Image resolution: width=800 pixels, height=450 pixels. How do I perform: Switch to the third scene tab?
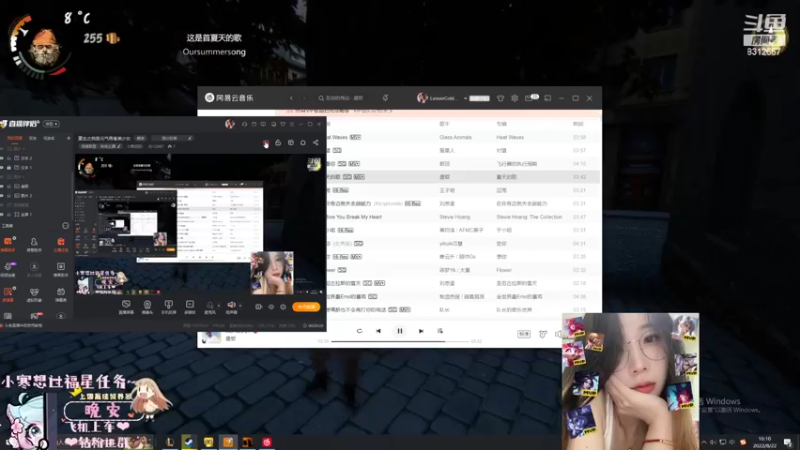pos(48,138)
